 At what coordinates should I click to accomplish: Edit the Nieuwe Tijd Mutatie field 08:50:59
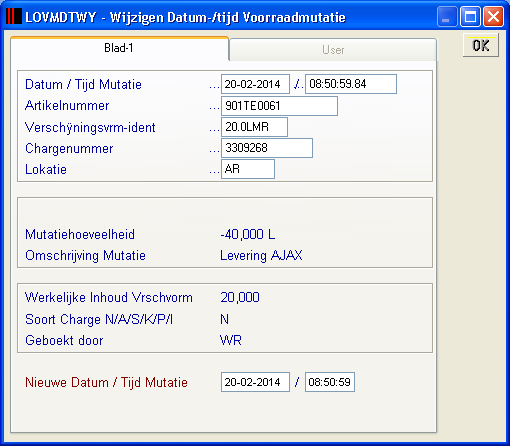point(330,382)
